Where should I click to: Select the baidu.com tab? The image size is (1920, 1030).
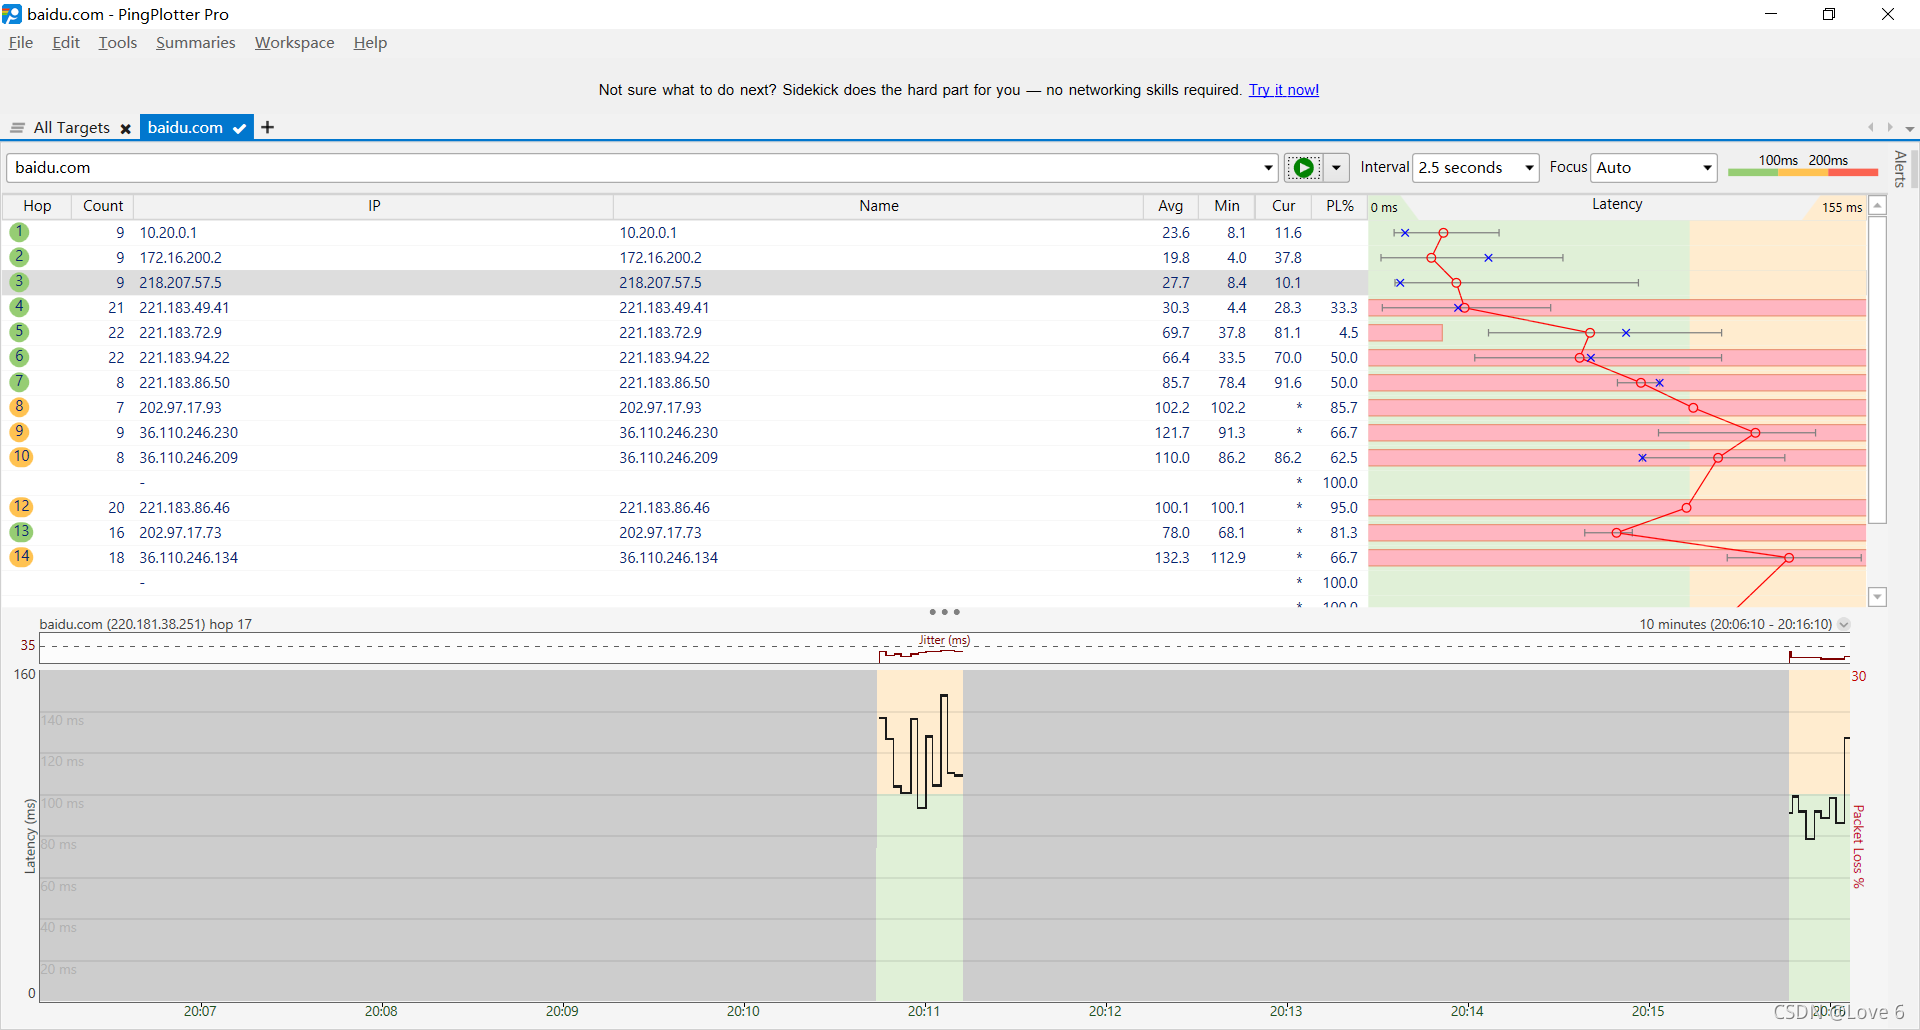[x=185, y=128]
